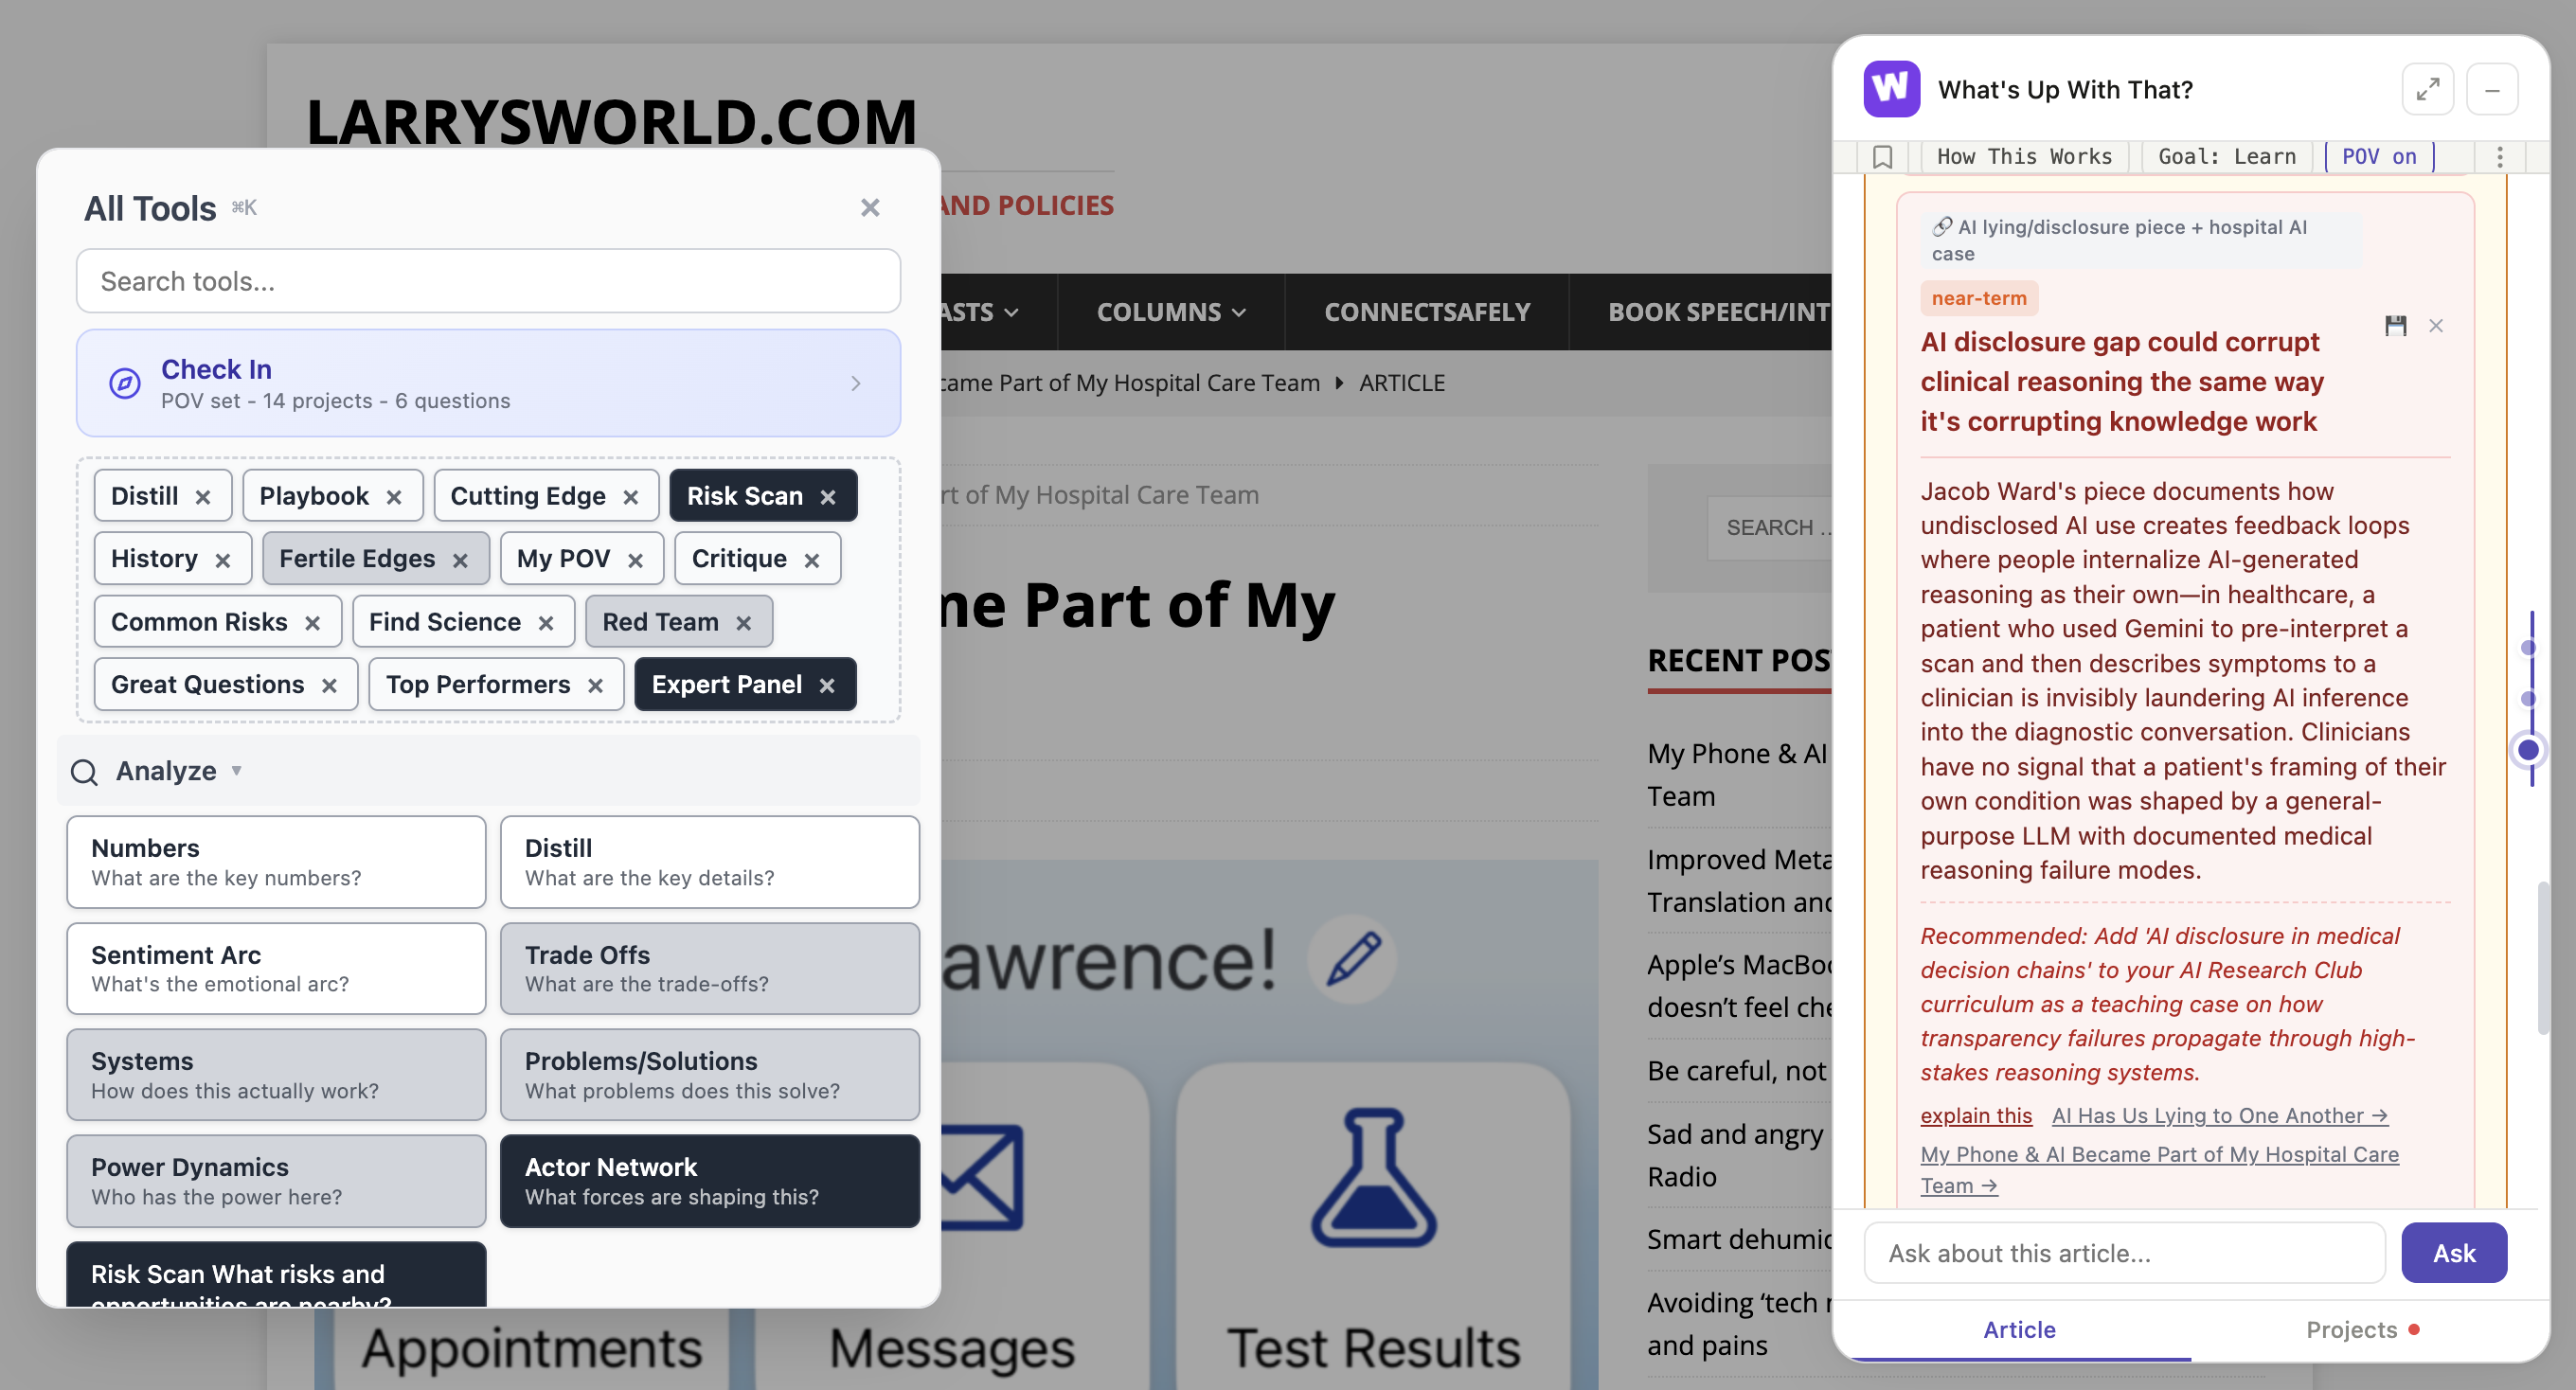The image size is (2576, 1390).
Task: Close the All Tools panel
Action: (870, 207)
